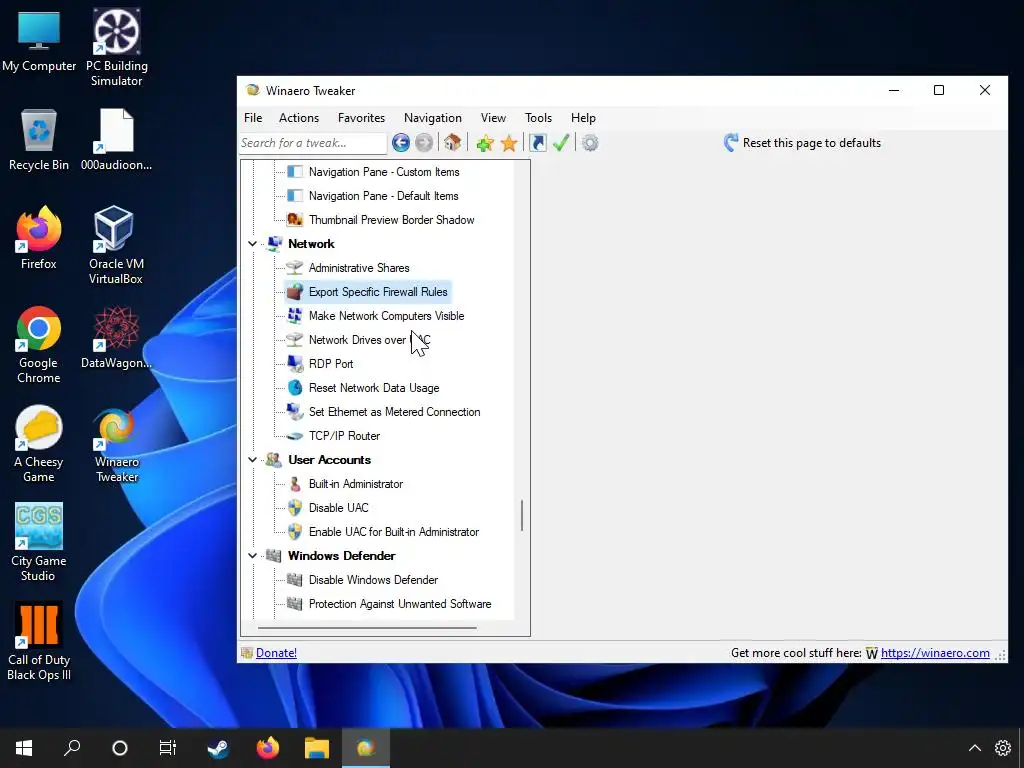This screenshot has height=768, width=1024.
Task: Open File Explorer from taskbar
Action: pyautogui.click(x=317, y=748)
